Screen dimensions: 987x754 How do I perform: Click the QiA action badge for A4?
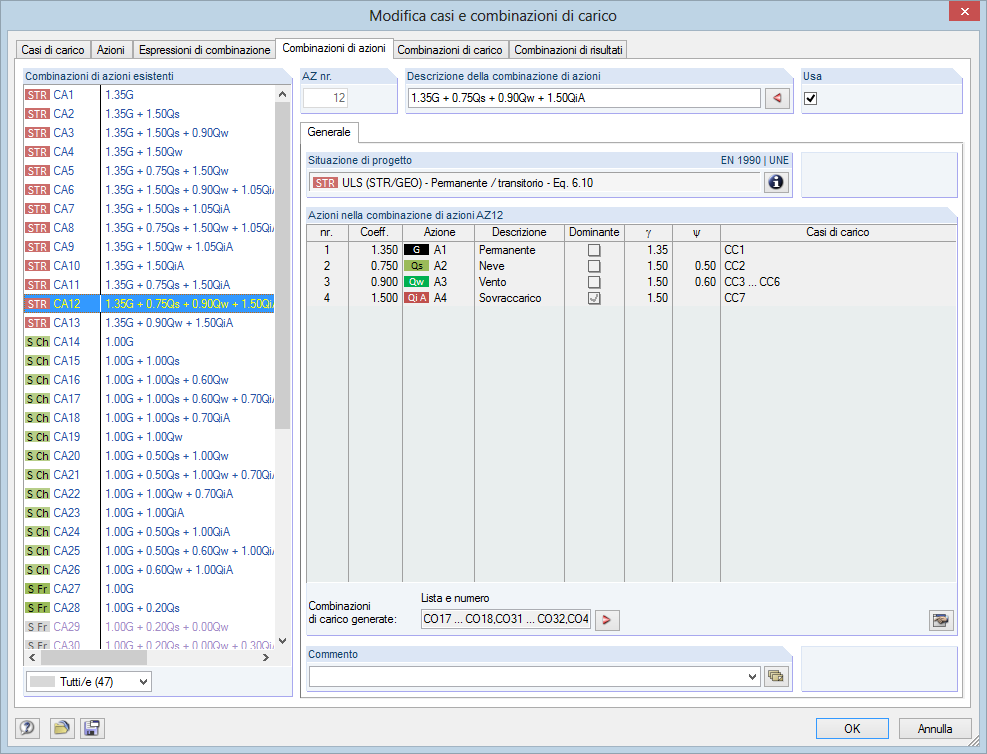coord(416,298)
